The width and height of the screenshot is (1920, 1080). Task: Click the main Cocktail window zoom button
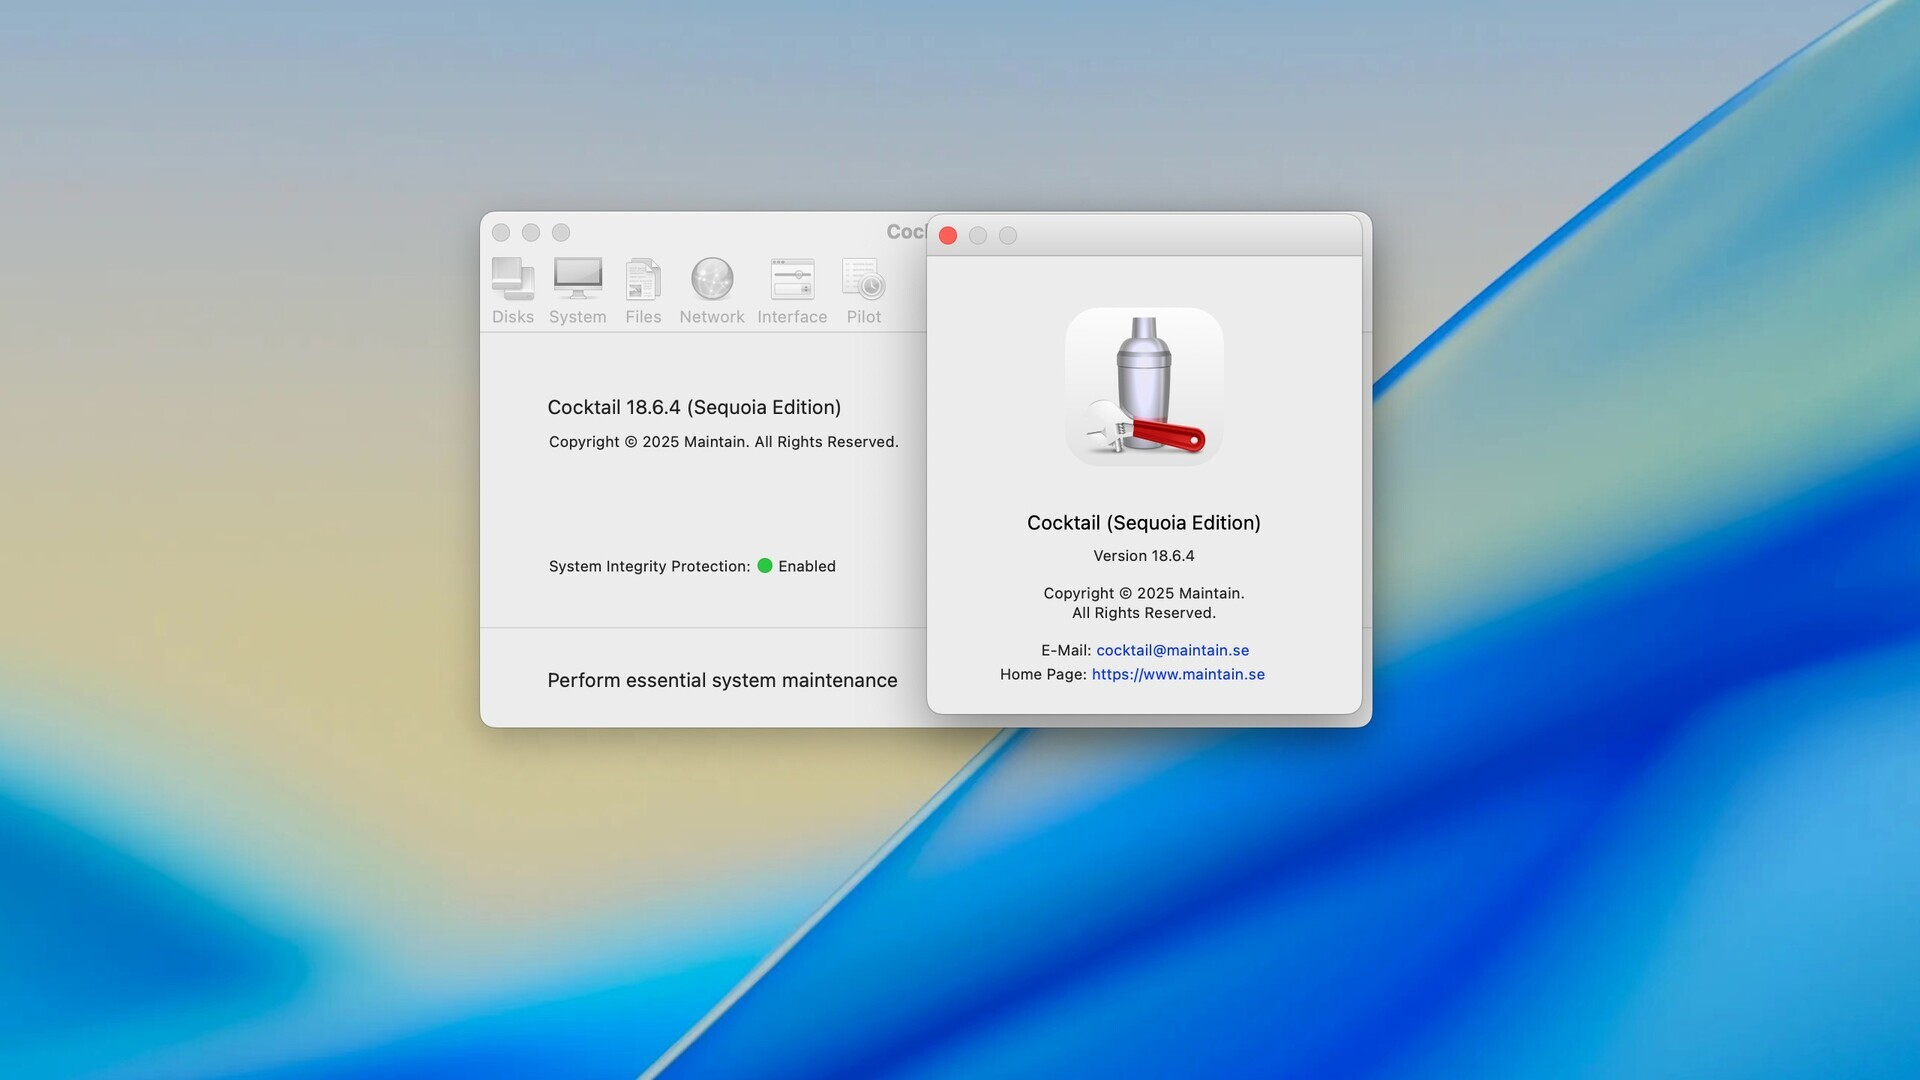(561, 232)
